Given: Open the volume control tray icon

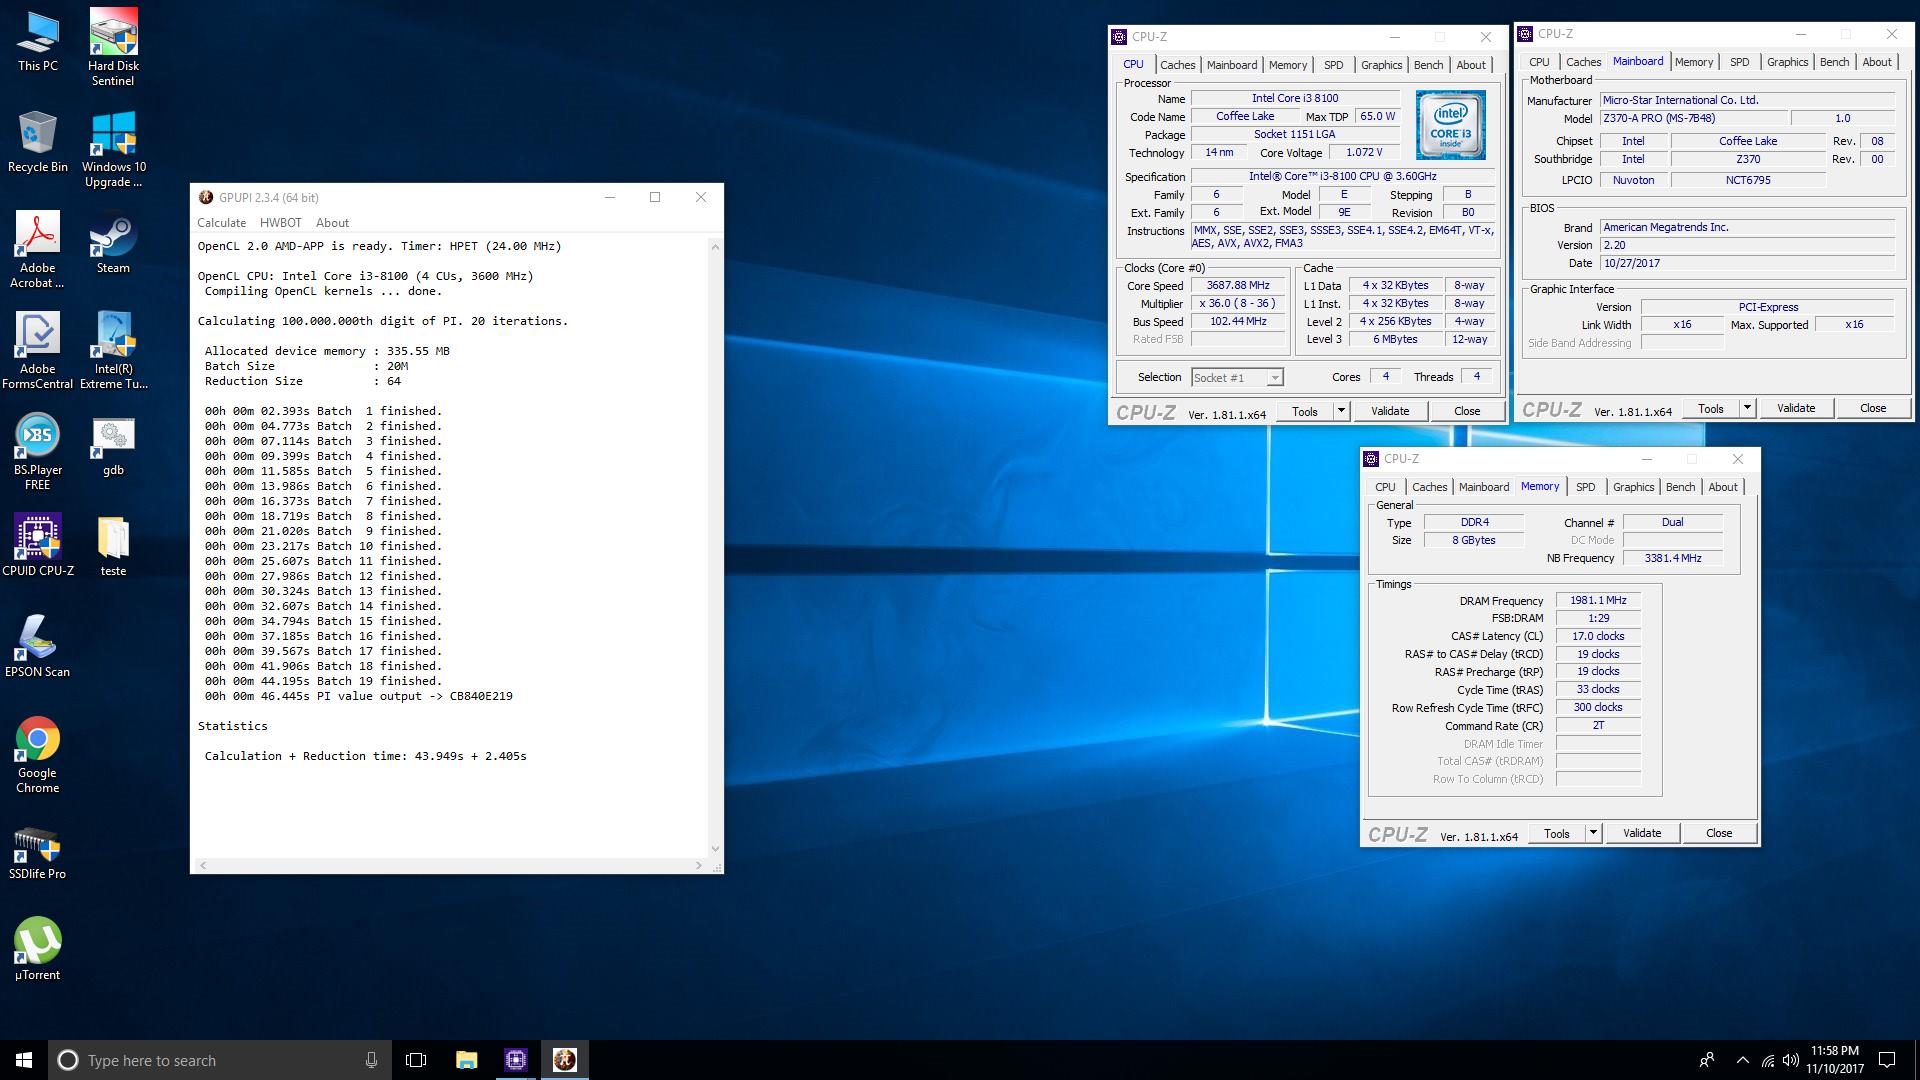Looking at the screenshot, I should [x=1790, y=1060].
